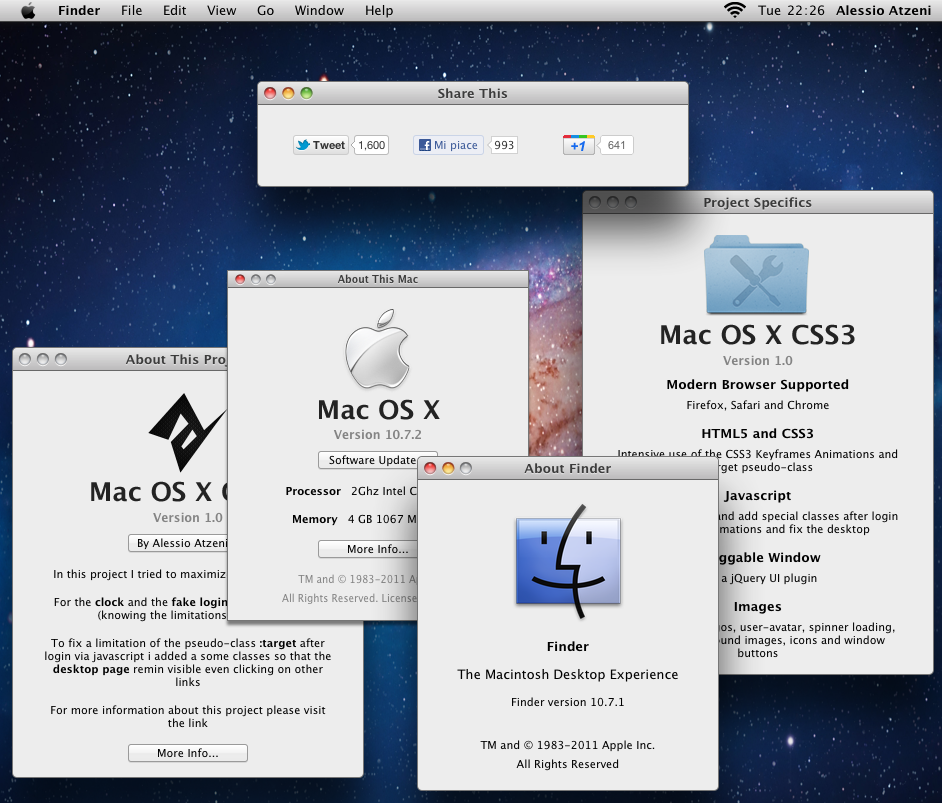Minimize the About Finder window

click(x=448, y=468)
